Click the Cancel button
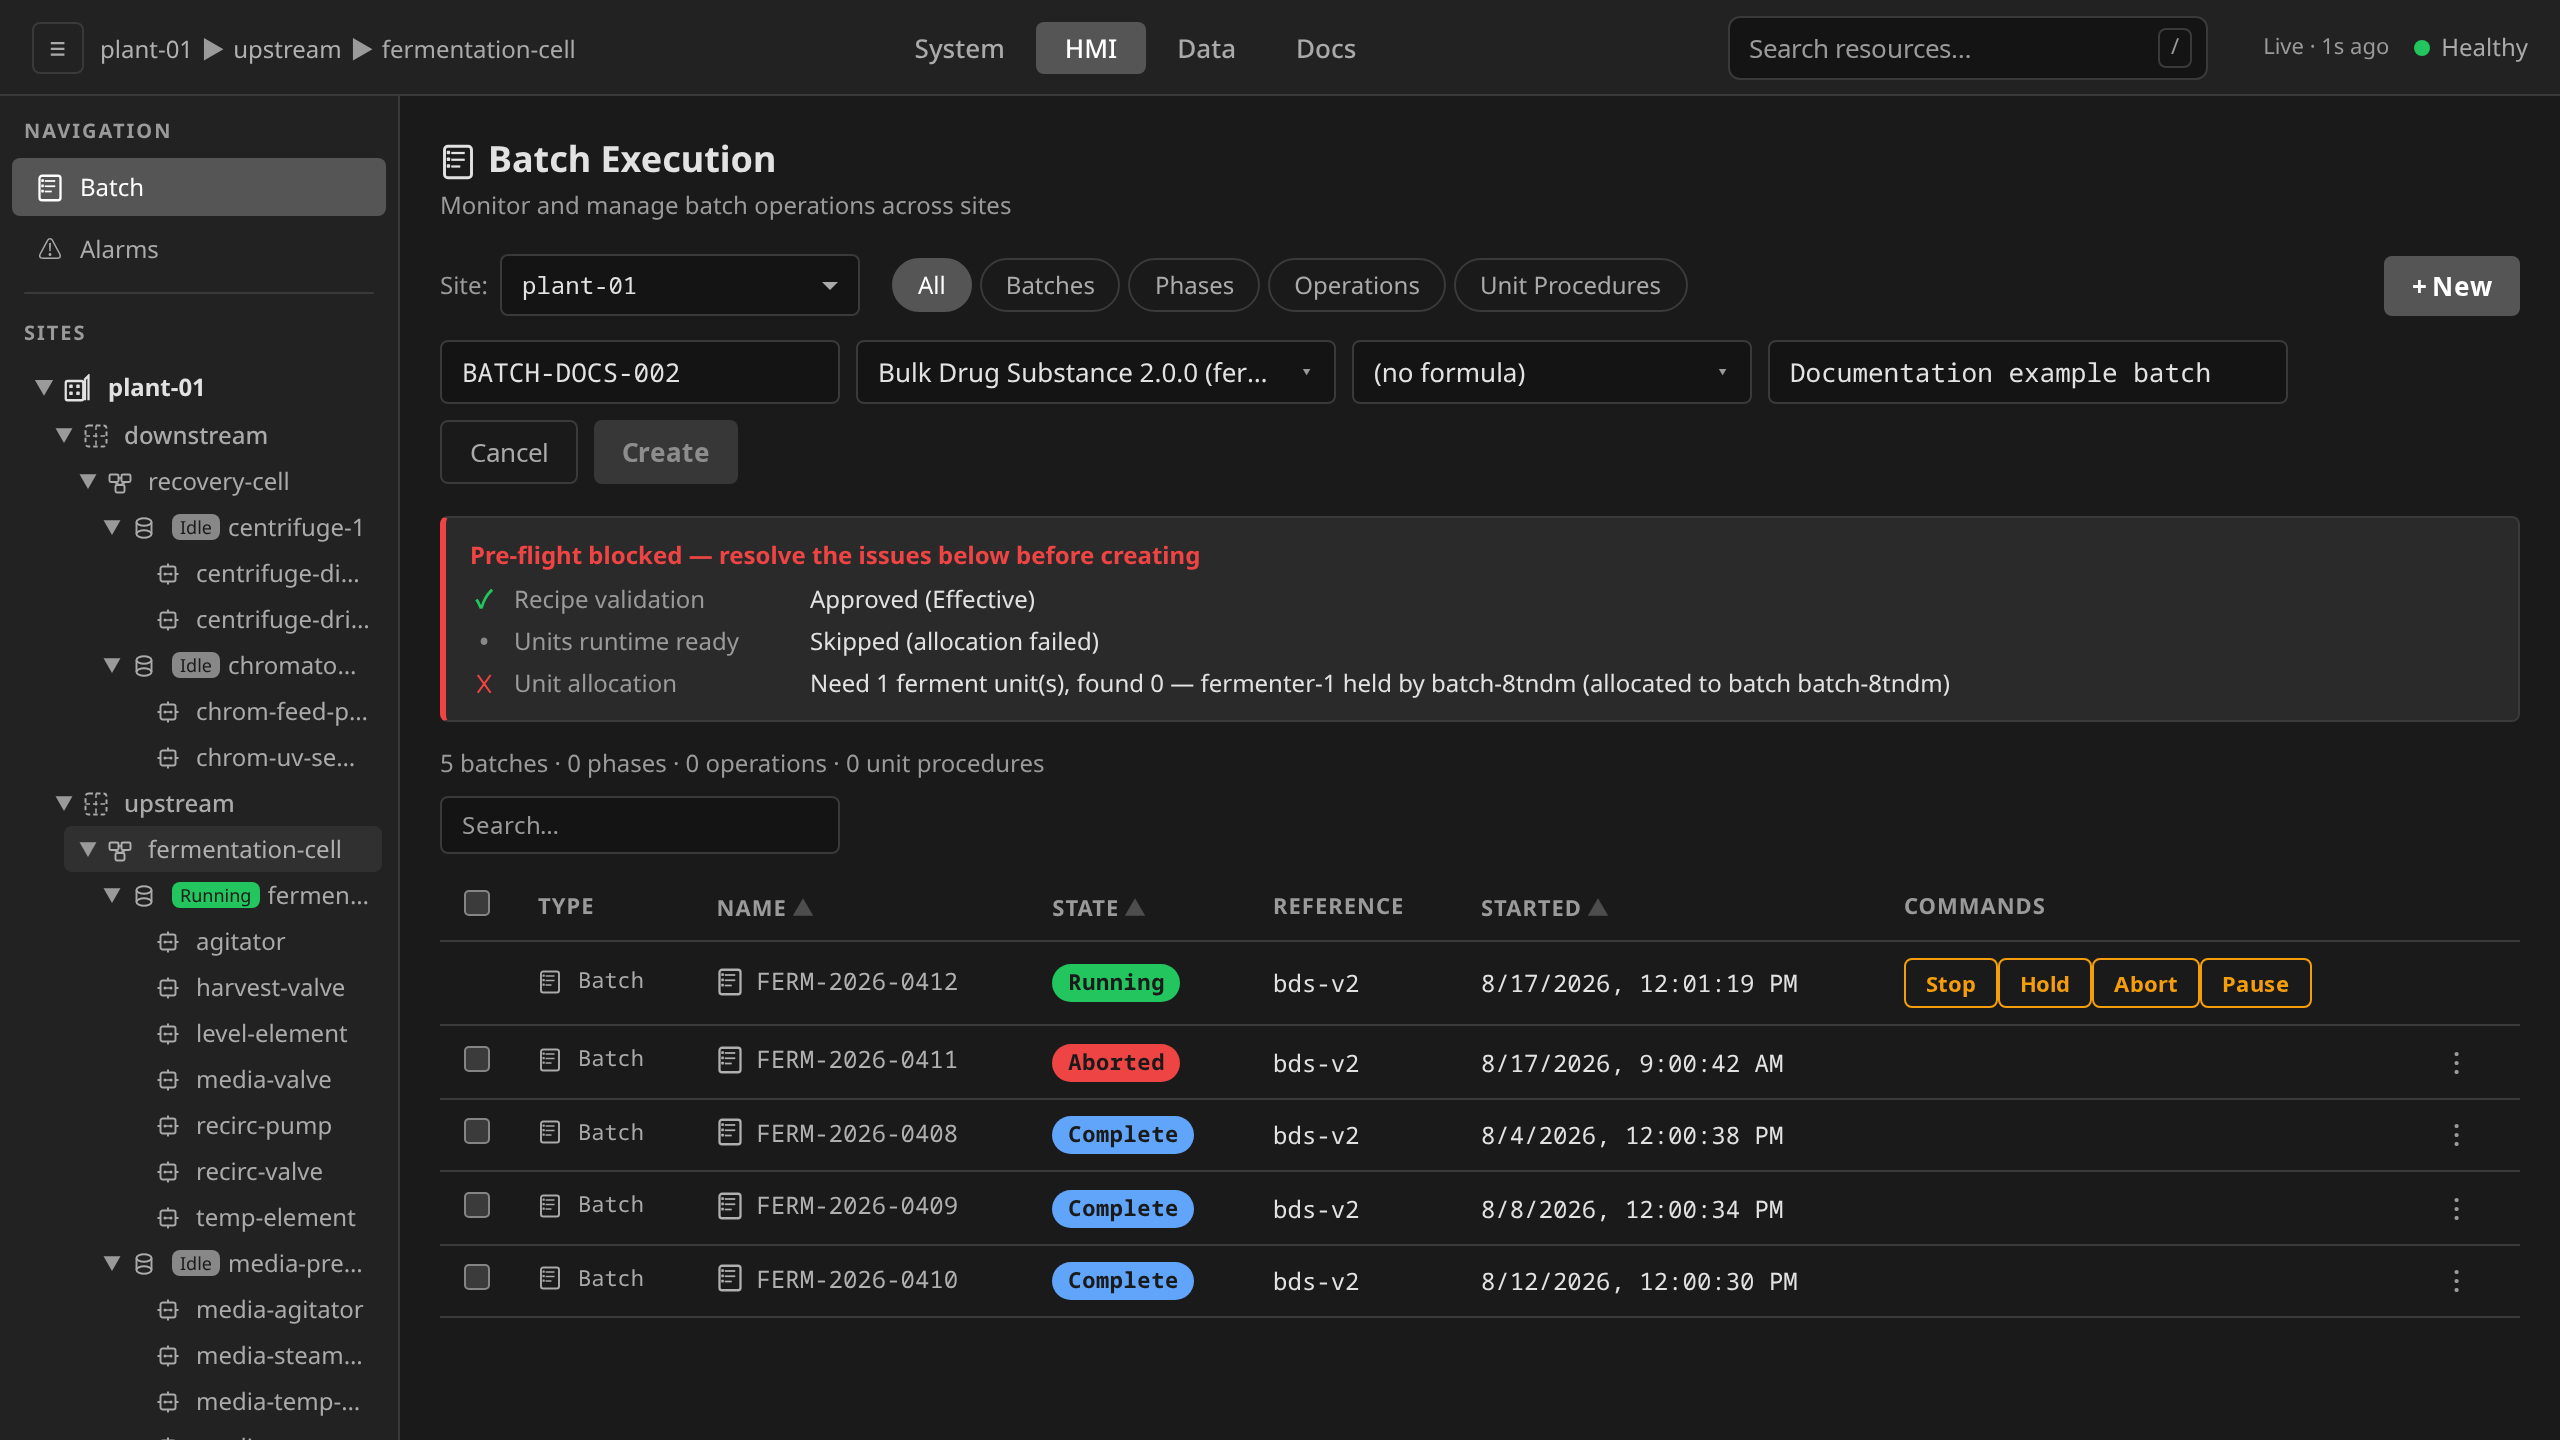Viewport: 2560px width, 1440px height. pos(509,452)
